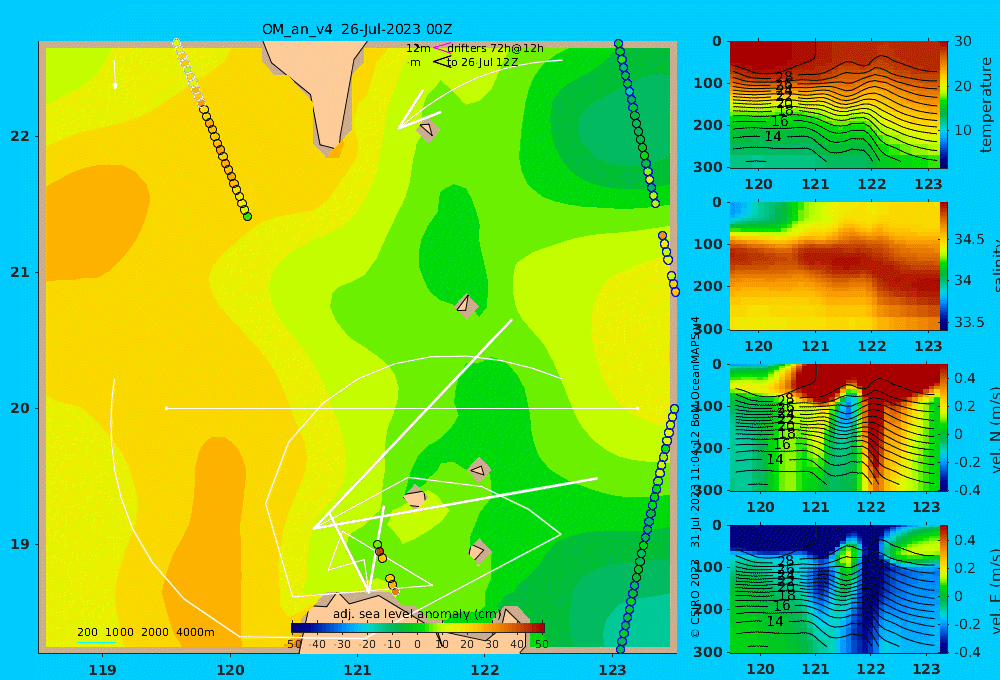The height and width of the screenshot is (680, 1000).
Task: Click the cyan depth contour legend line
Action: [x=96, y=642]
